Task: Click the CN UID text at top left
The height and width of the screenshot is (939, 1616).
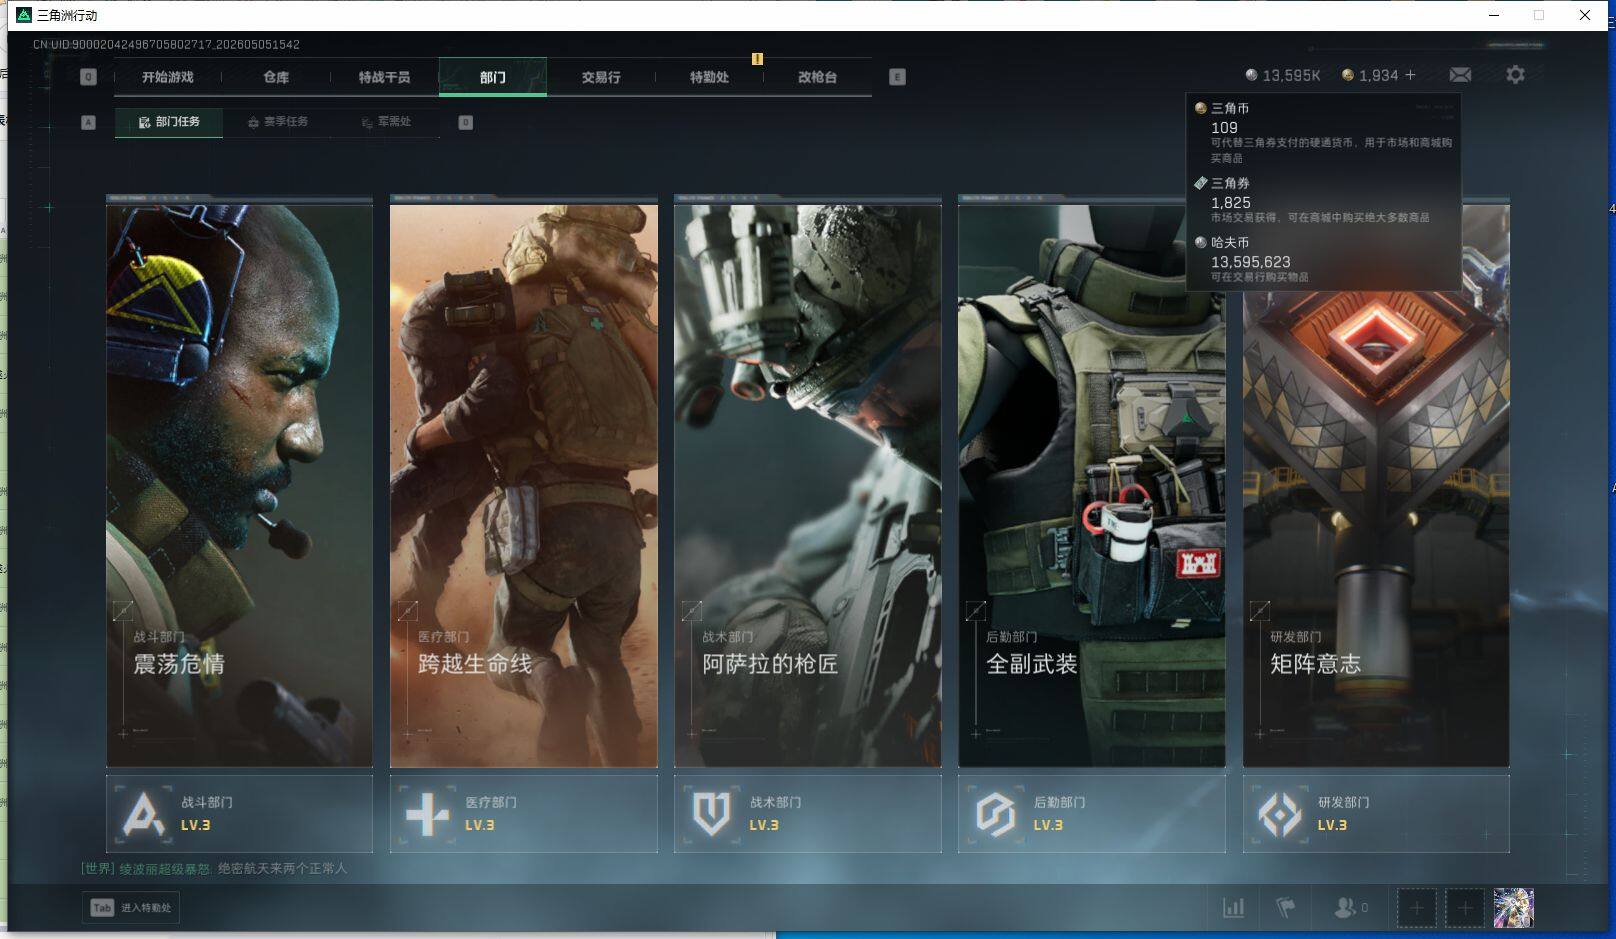Action: [x=166, y=44]
